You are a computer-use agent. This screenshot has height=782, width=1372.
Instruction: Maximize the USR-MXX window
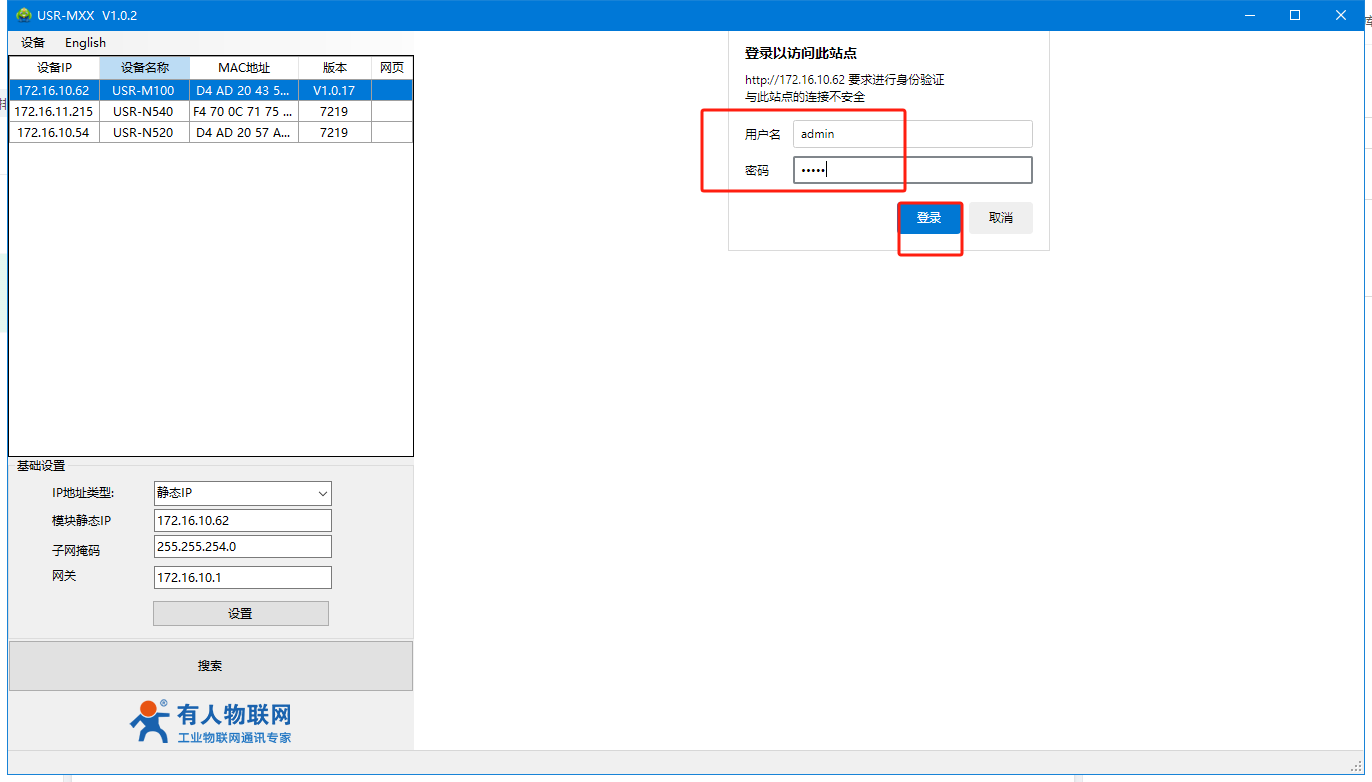pyautogui.click(x=1294, y=15)
